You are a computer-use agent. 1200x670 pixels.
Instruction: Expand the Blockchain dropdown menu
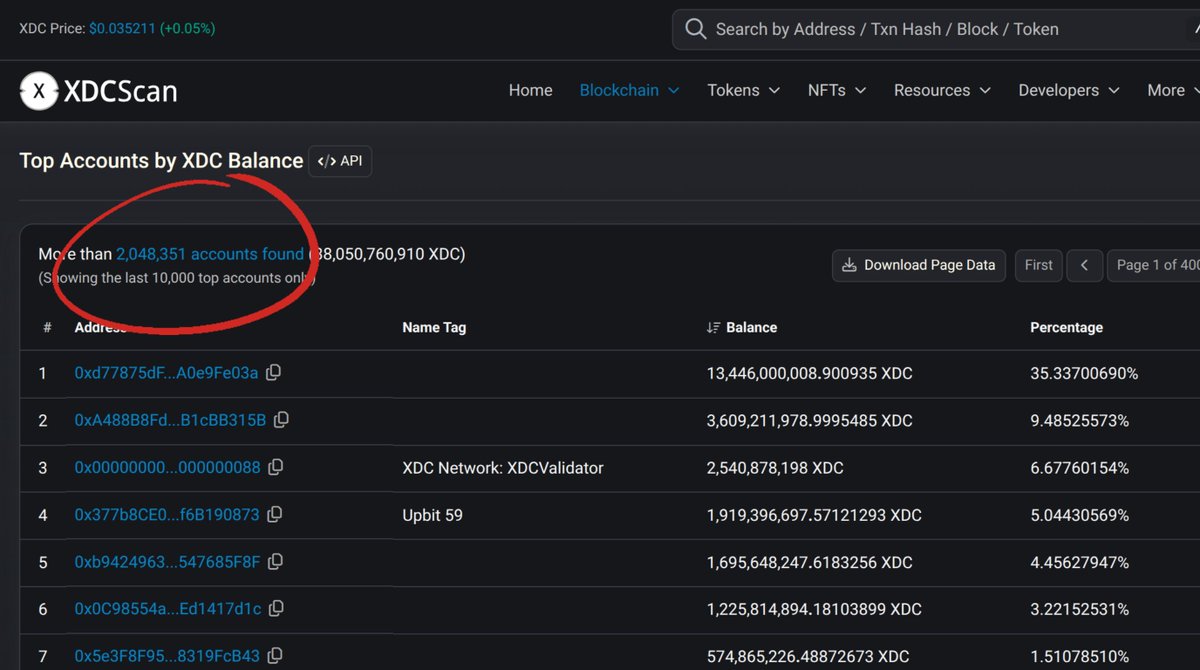pos(629,90)
